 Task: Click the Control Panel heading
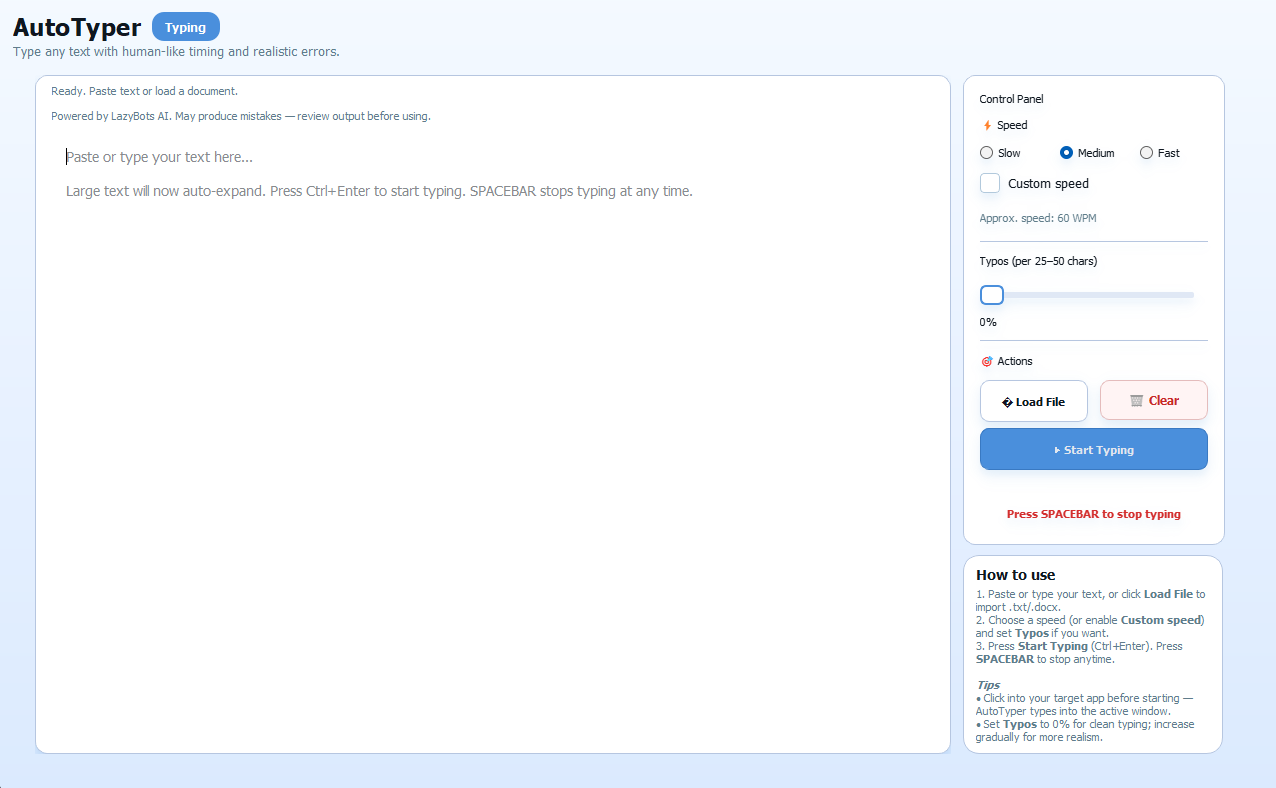click(x=1011, y=99)
